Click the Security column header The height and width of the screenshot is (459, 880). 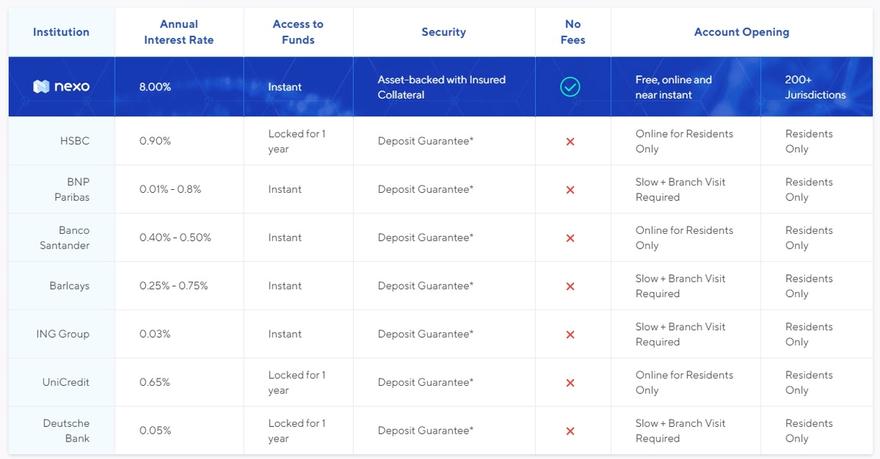pos(443,32)
